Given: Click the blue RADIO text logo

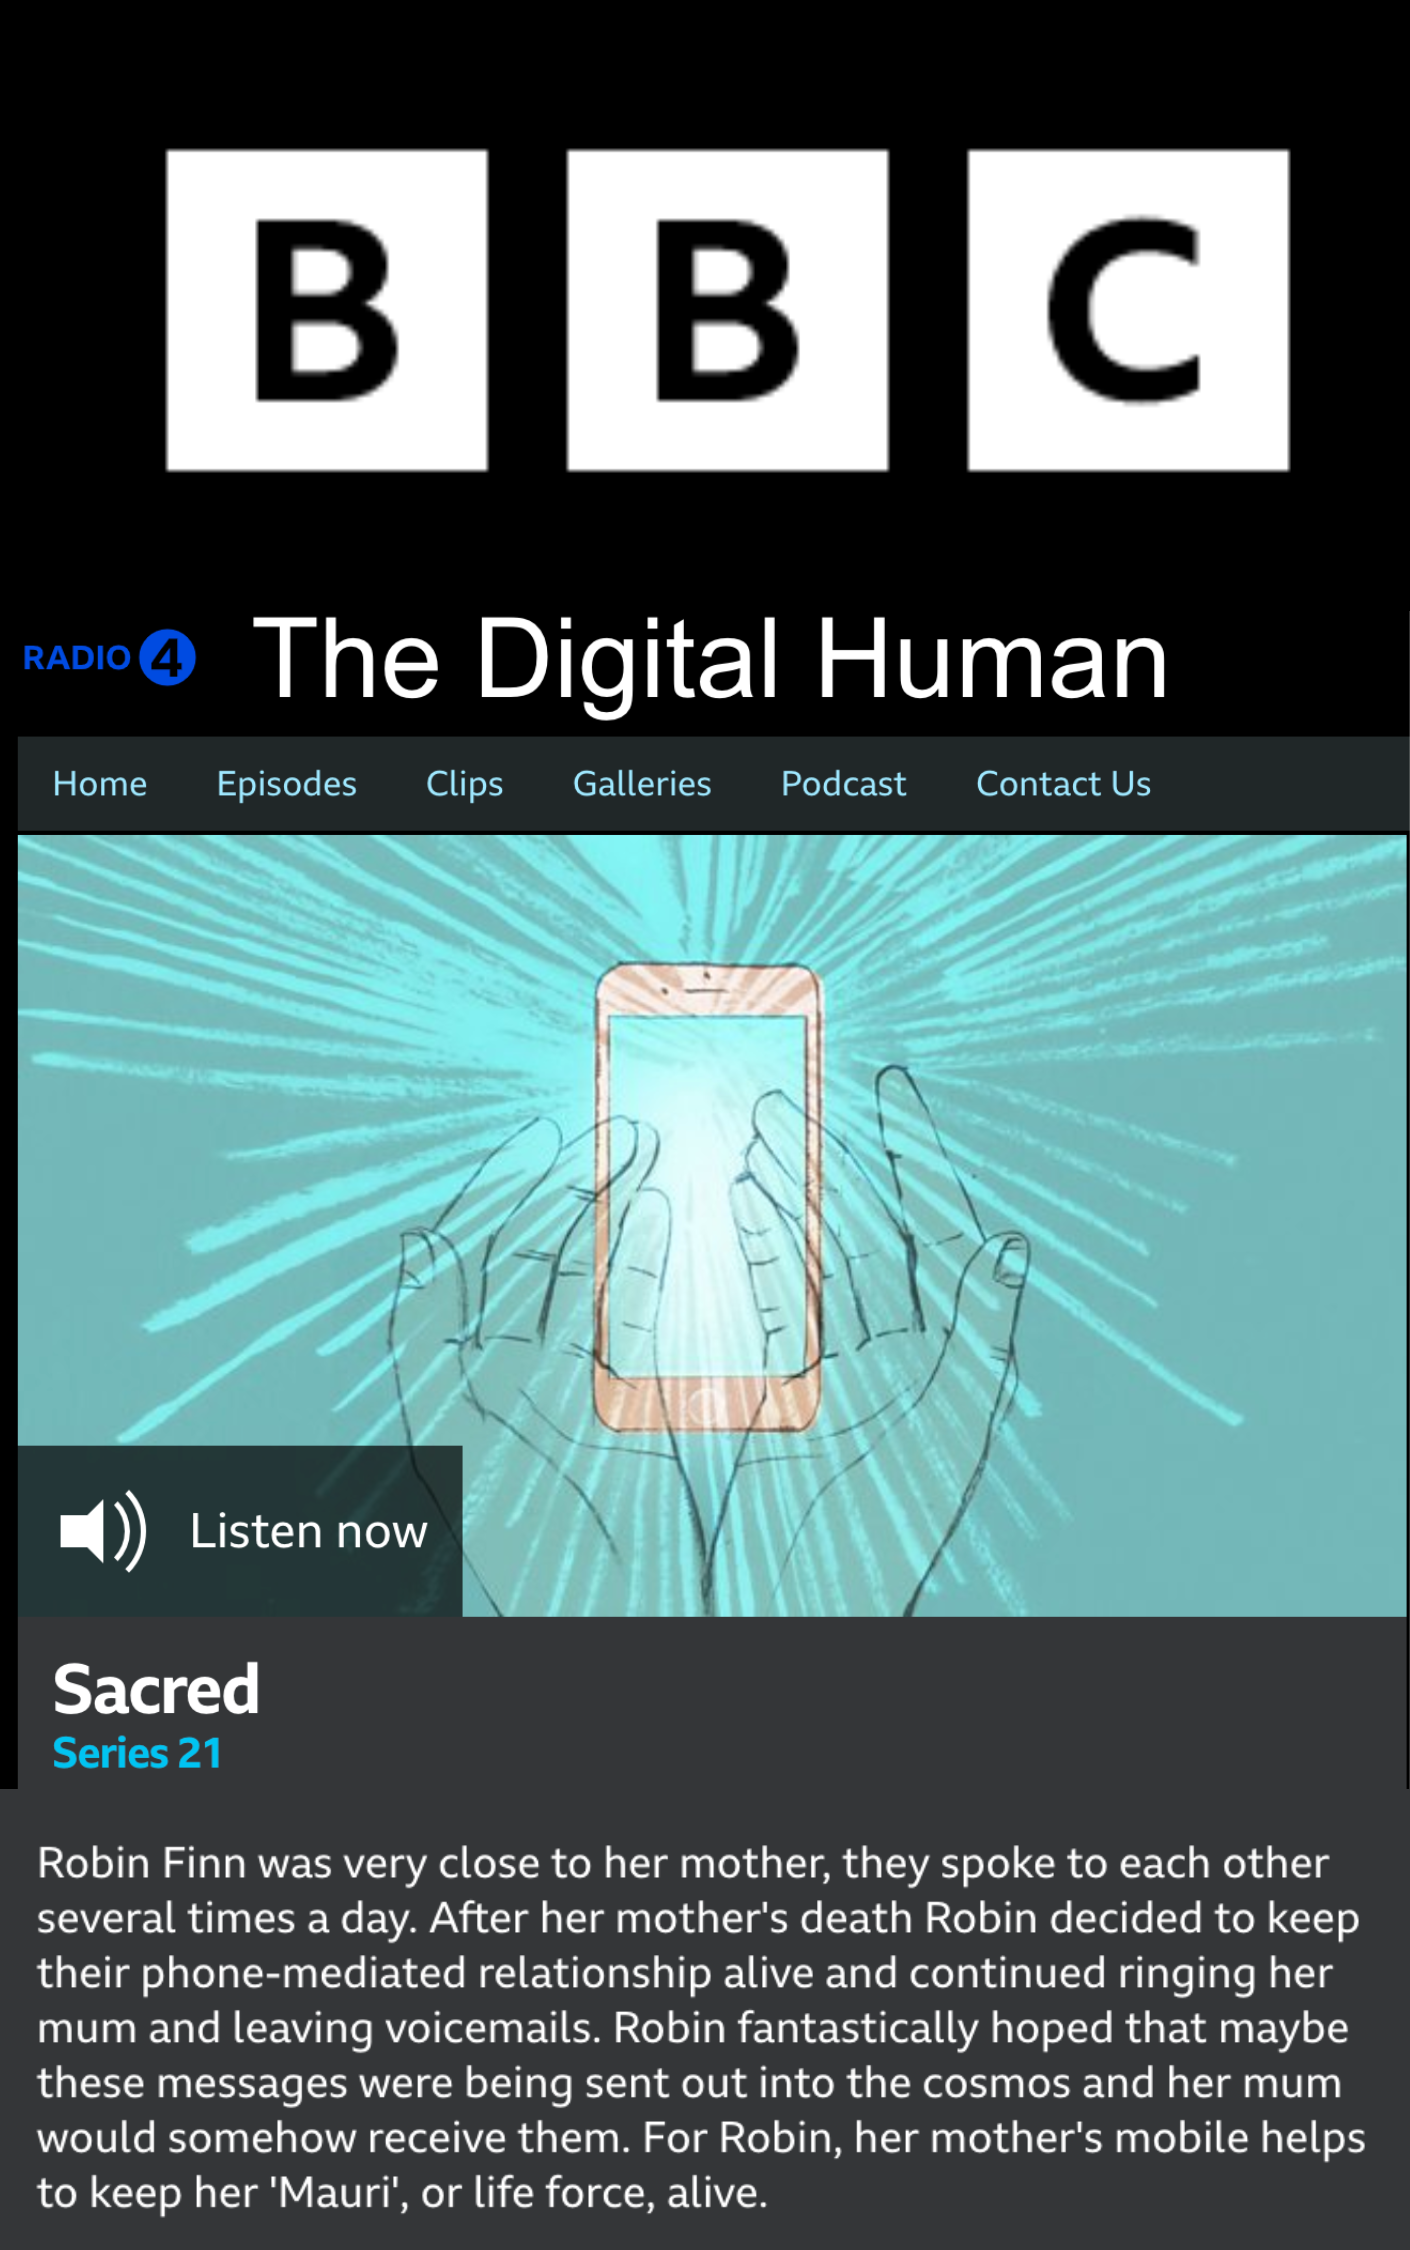Looking at the screenshot, I should pos(77,658).
